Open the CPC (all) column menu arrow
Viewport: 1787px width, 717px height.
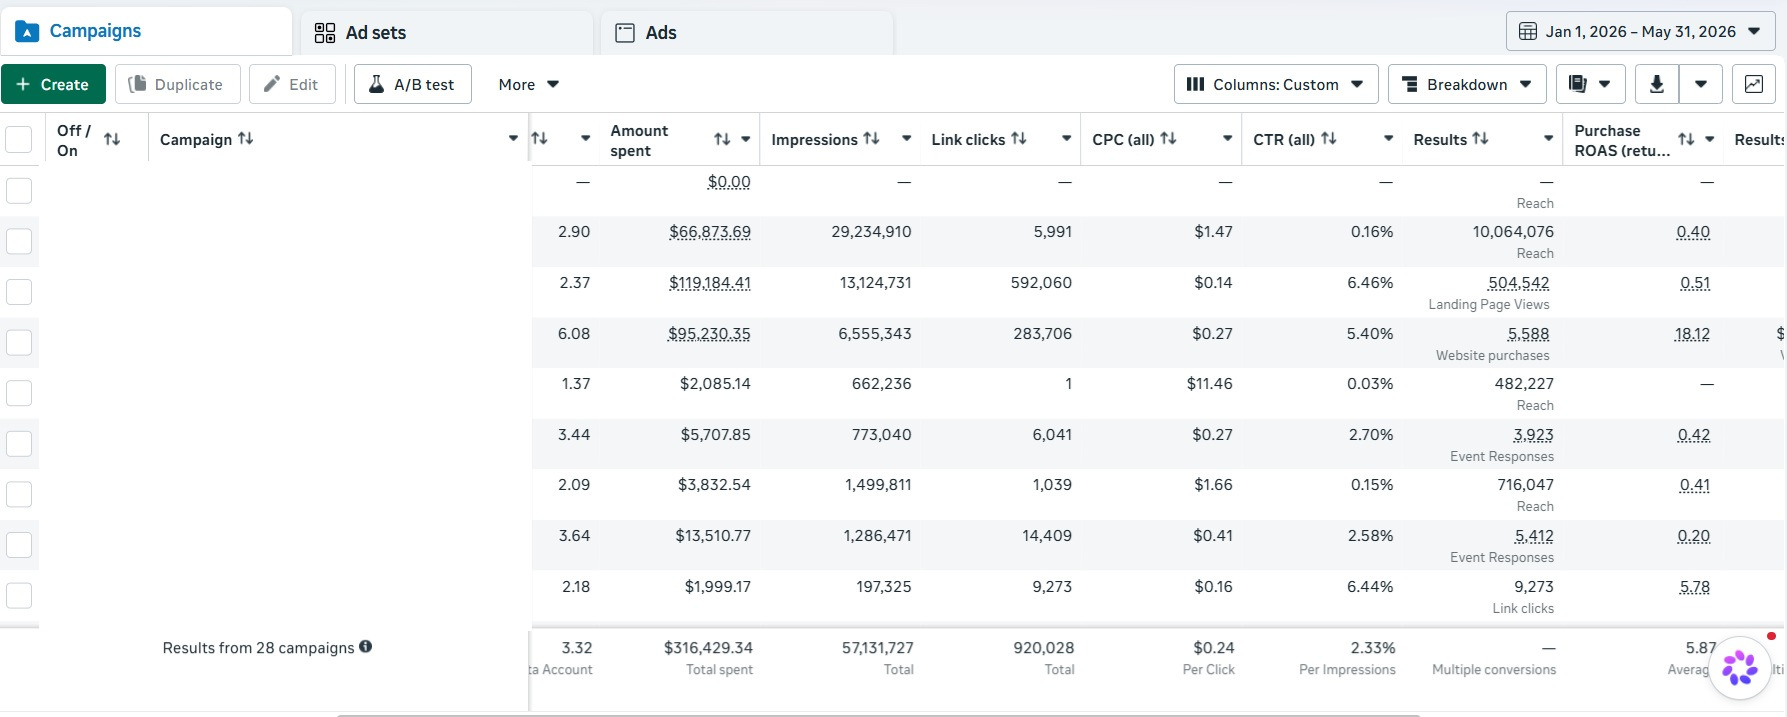coord(1227,139)
